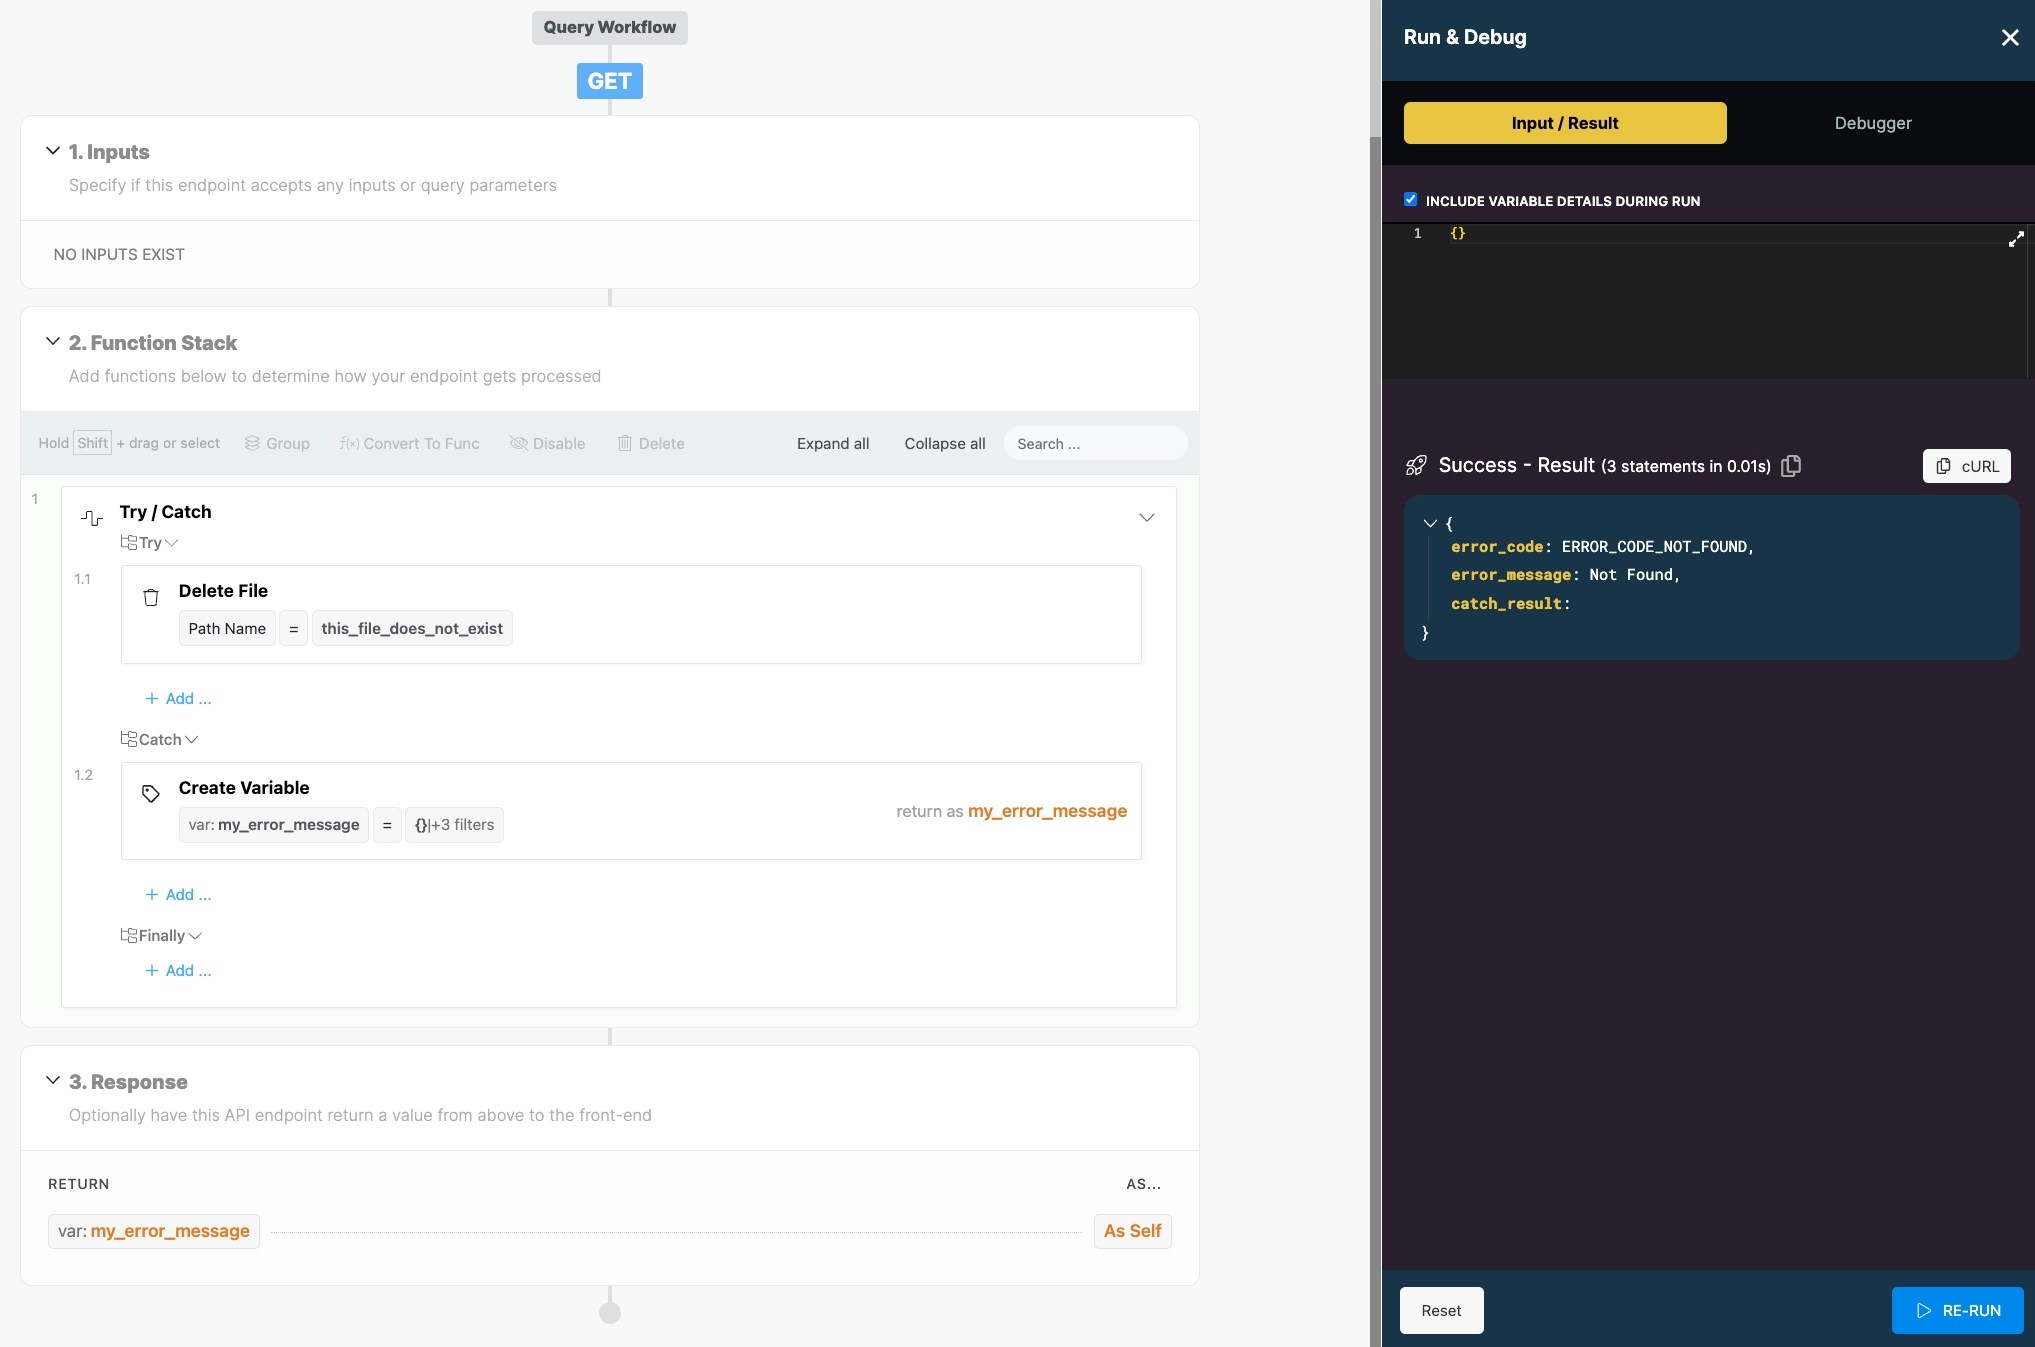This screenshot has height=1347, width=2035.
Task: Click the Group toolbar item
Action: (x=277, y=443)
